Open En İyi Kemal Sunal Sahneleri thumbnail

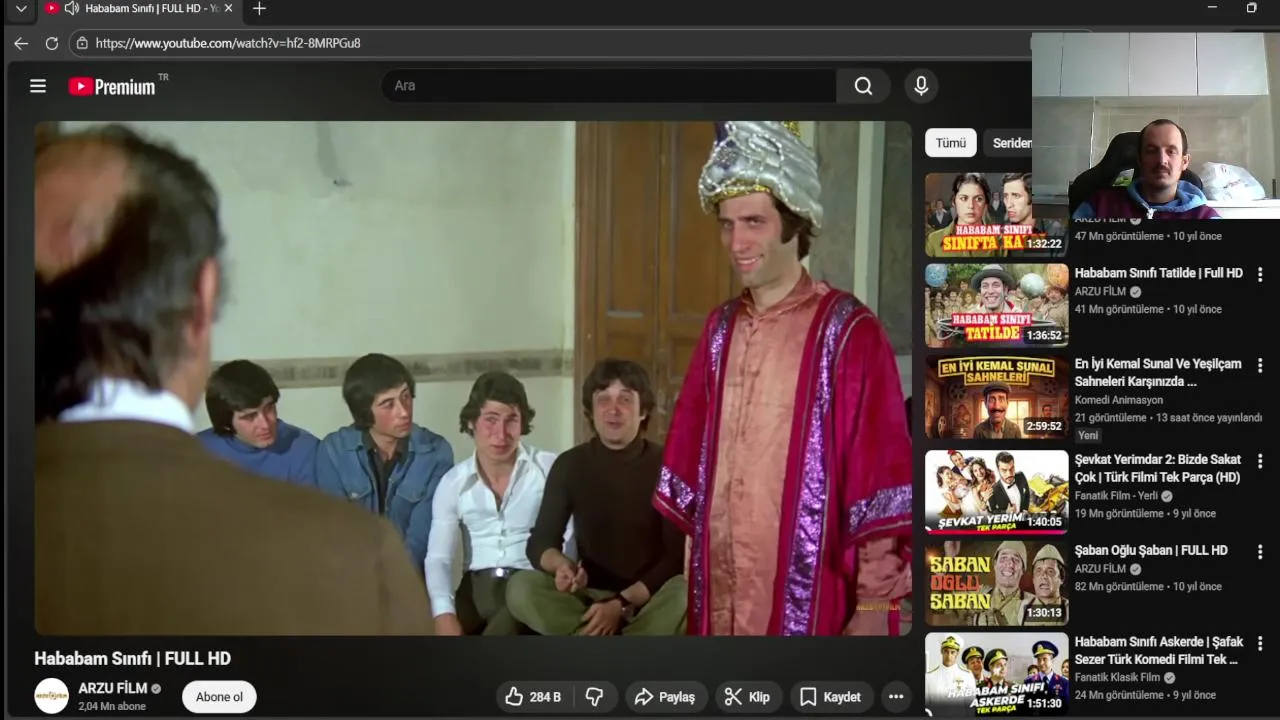tap(996, 397)
